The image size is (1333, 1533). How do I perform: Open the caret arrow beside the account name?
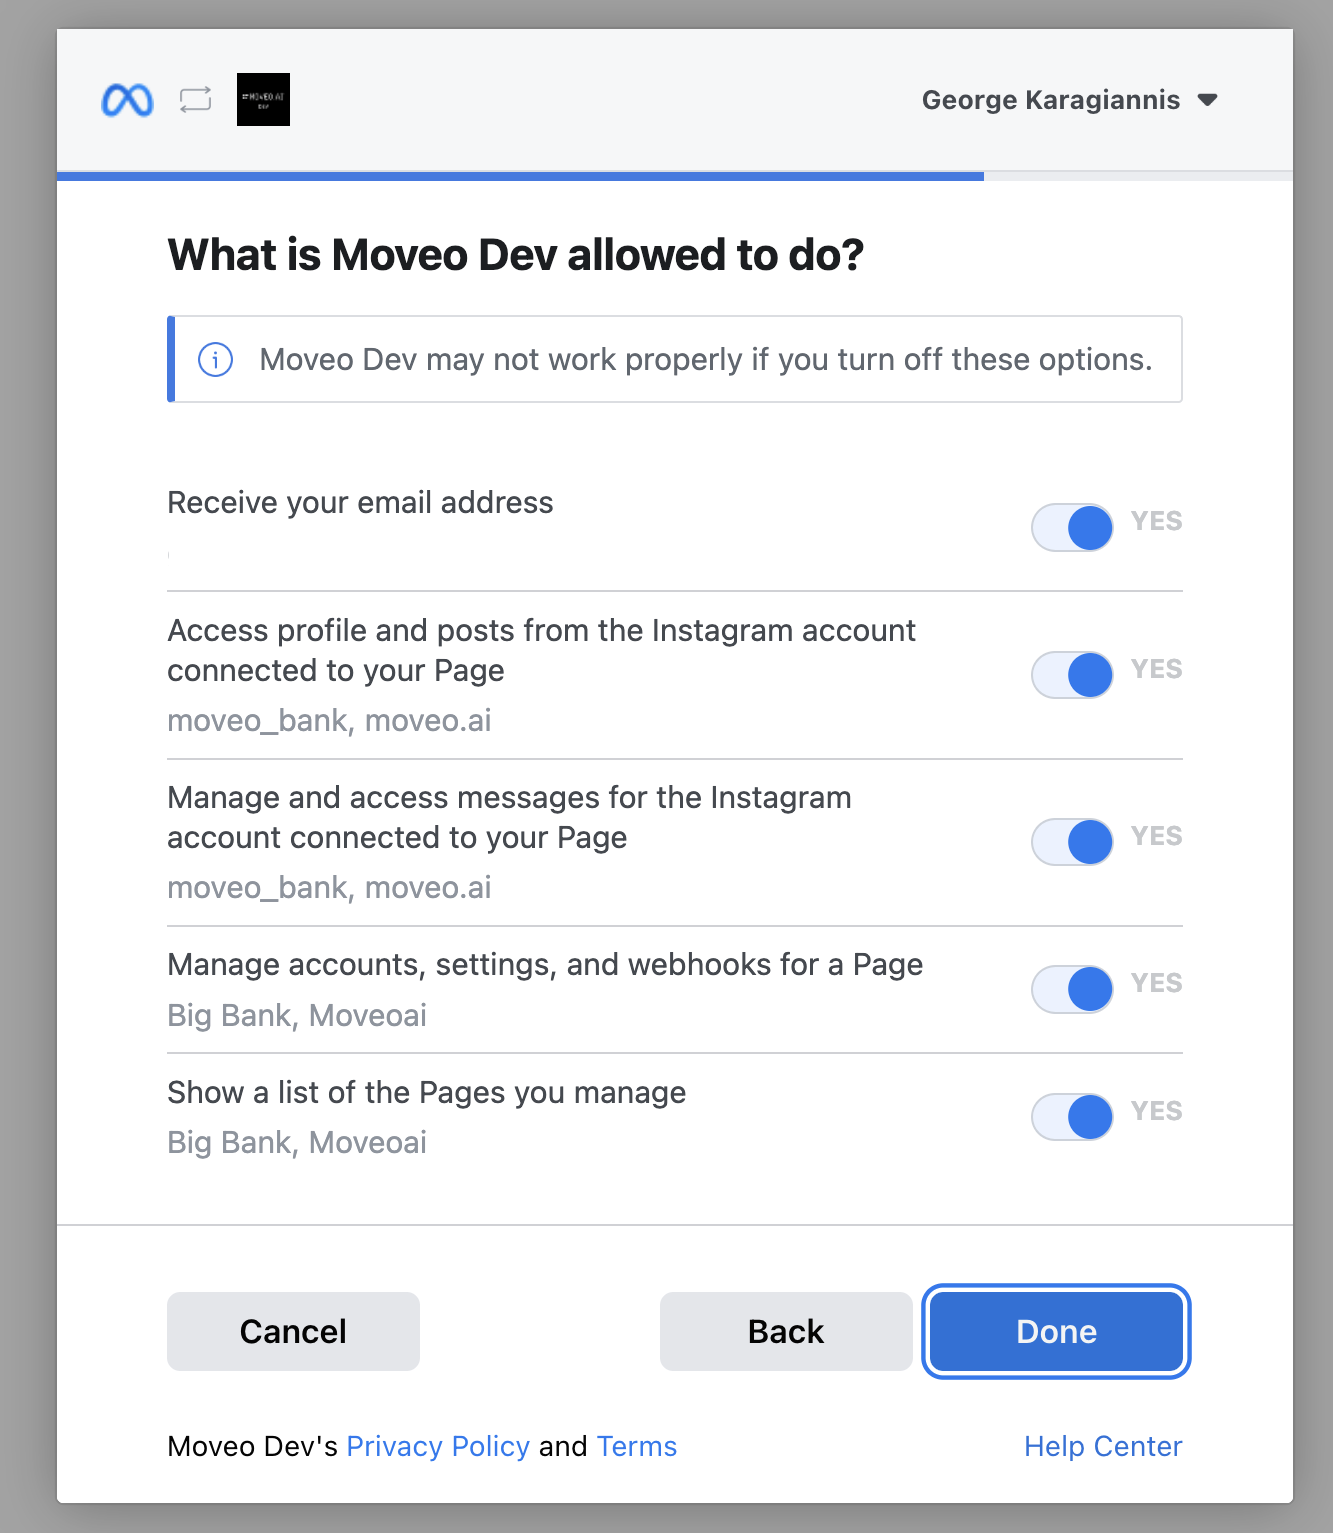pyautogui.click(x=1207, y=100)
